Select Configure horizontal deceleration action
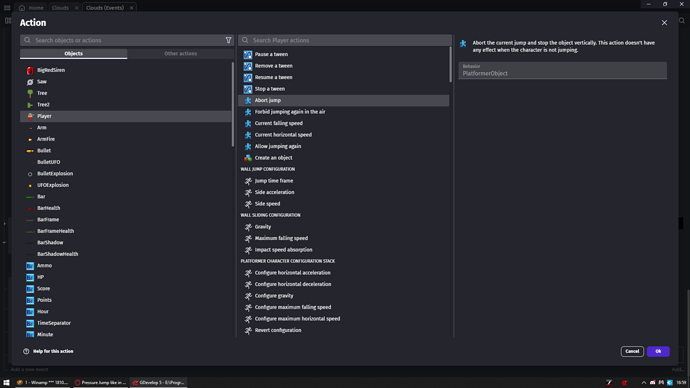The image size is (690, 388). (x=343, y=284)
